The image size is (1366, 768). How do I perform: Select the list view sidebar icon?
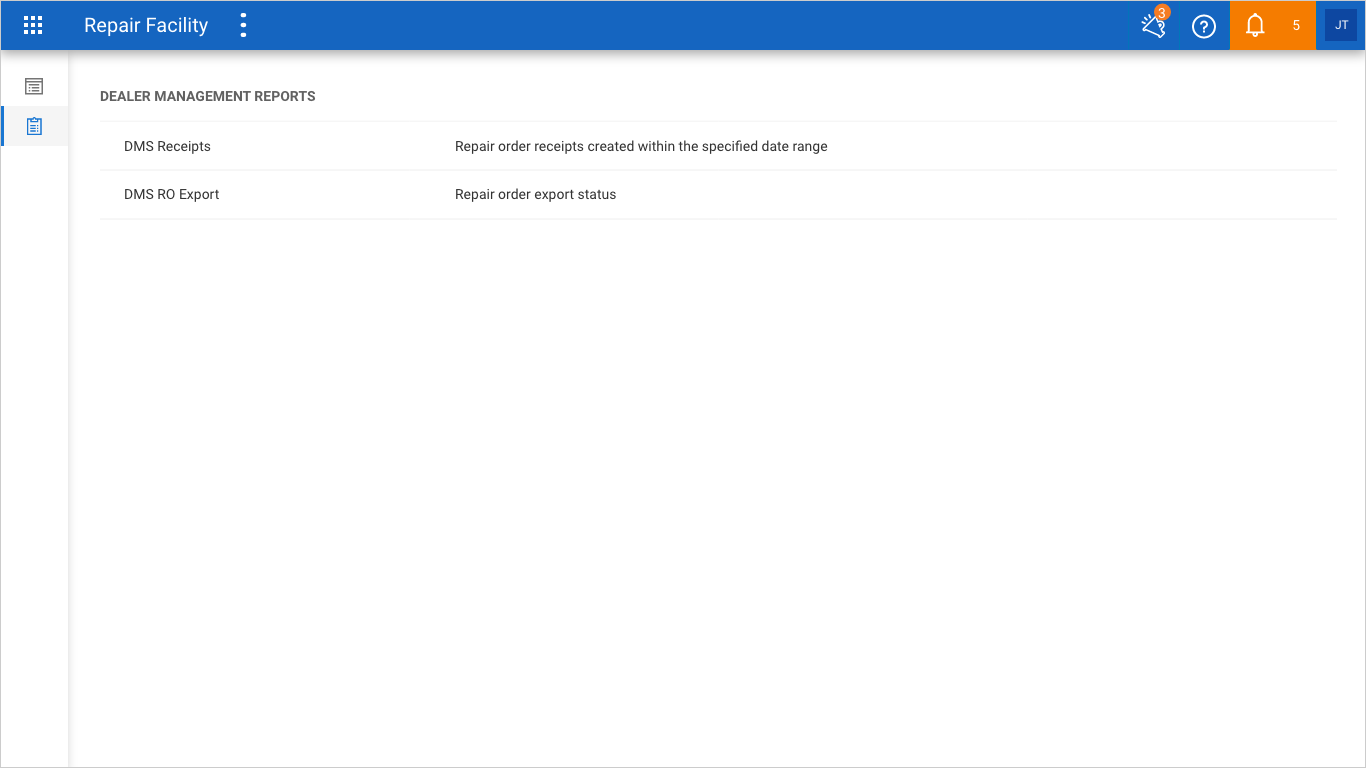coord(34,87)
